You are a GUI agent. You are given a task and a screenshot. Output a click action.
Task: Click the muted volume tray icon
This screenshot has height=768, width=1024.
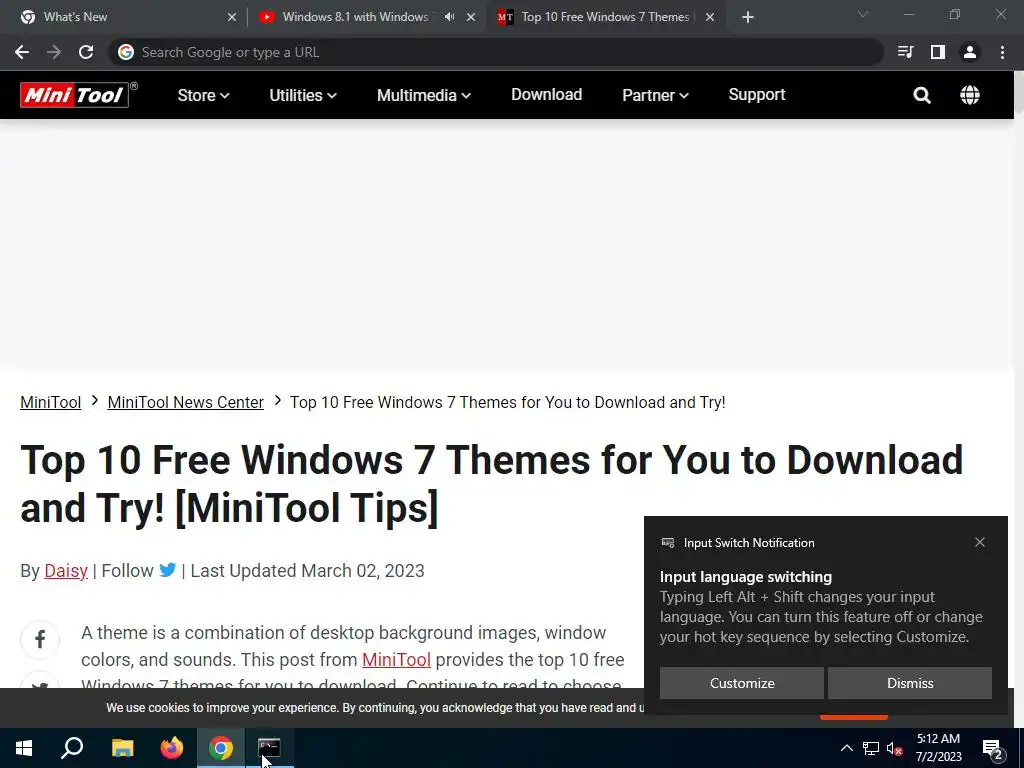tap(895, 748)
